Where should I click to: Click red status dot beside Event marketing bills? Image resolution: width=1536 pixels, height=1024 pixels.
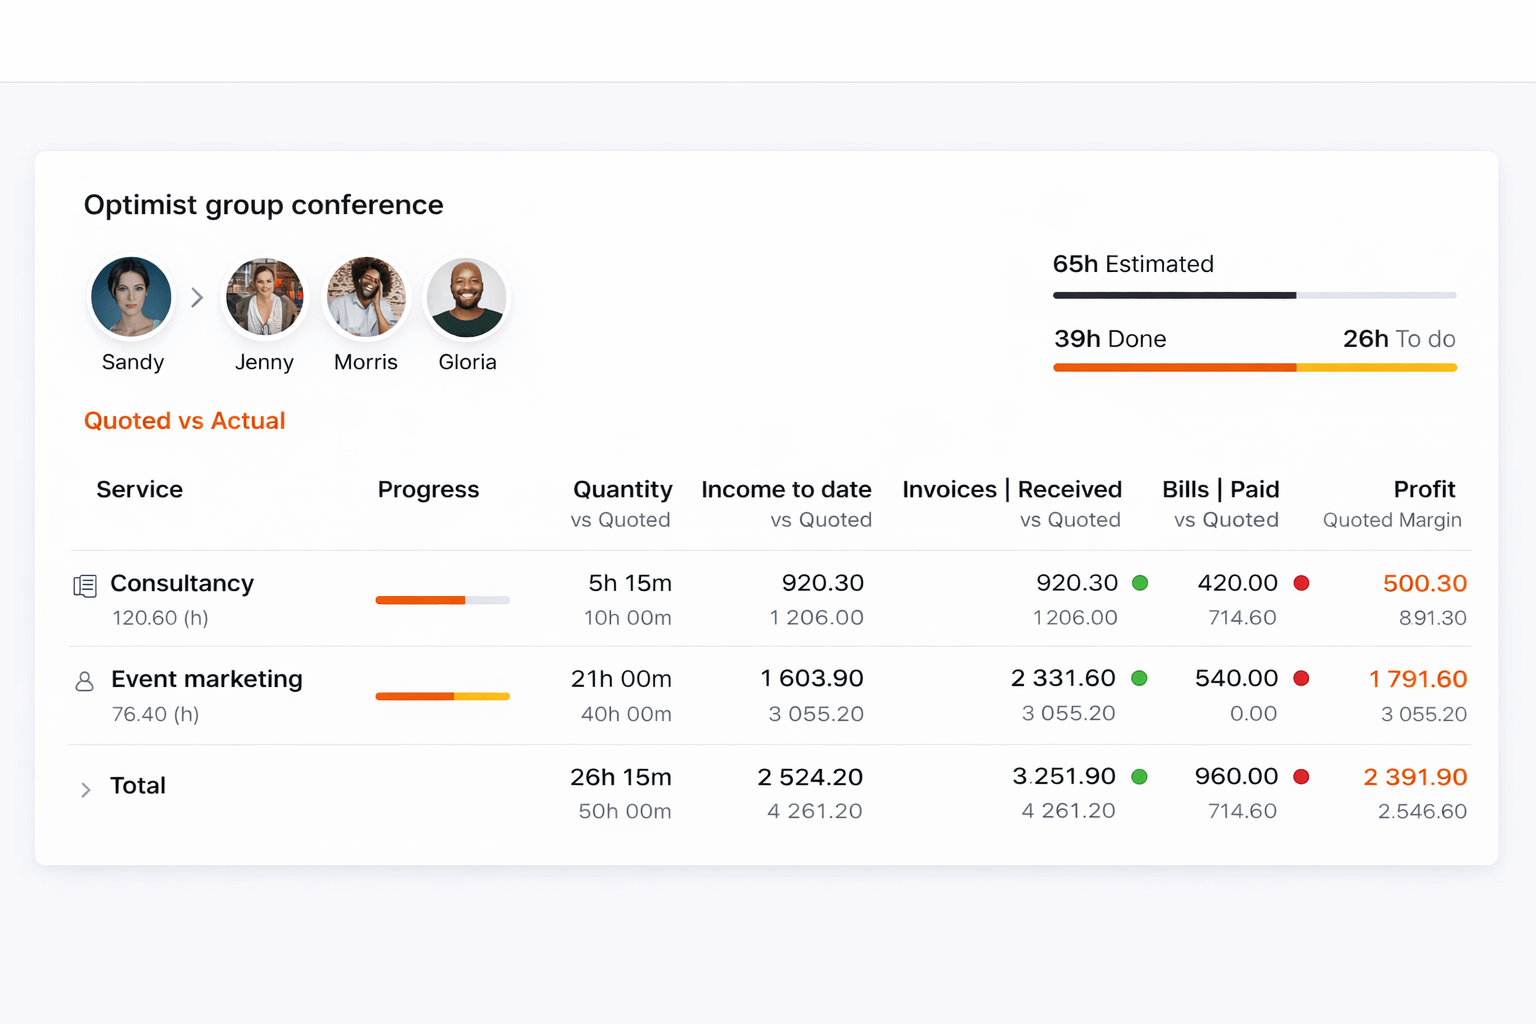pyautogui.click(x=1301, y=679)
